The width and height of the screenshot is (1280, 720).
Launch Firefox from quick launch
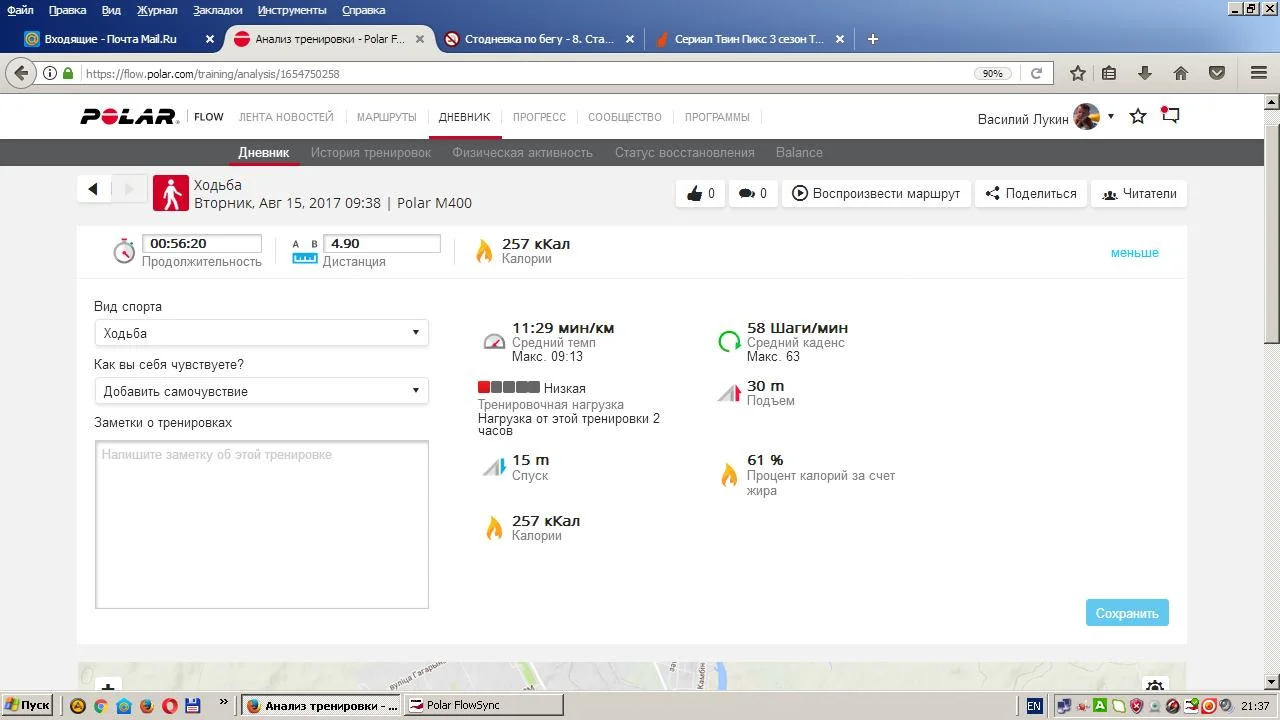(147, 705)
